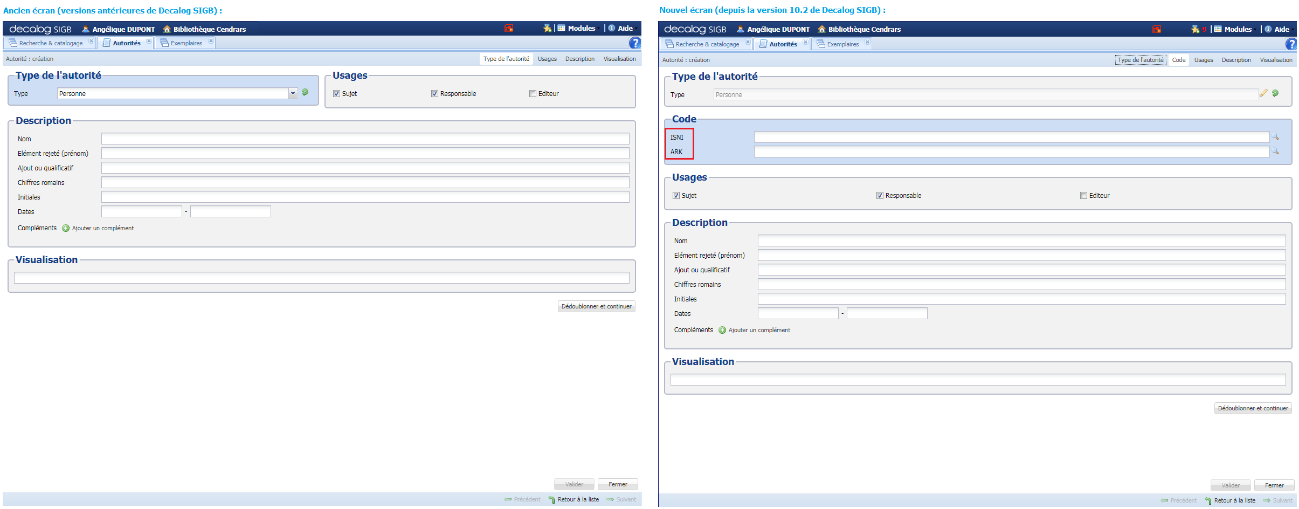This screenshot has height=509, width=1299.
Task: Jump to Description section link, old screen
Action: [580, 59]
